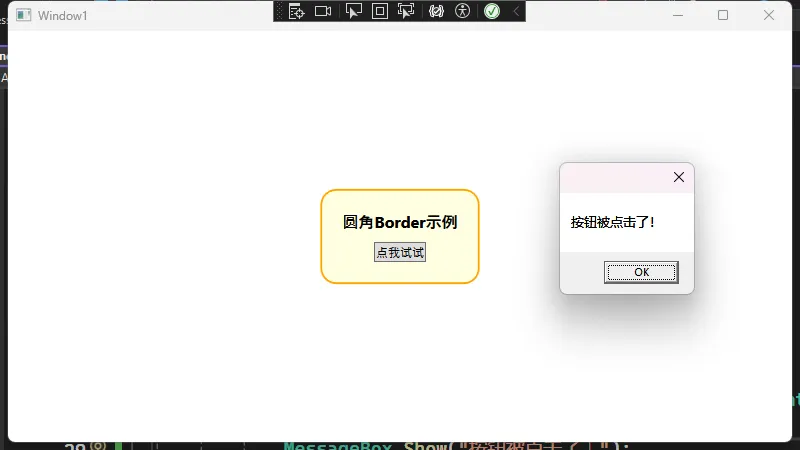
Task: Click the Window1 application icon
Action: point(24,15)
